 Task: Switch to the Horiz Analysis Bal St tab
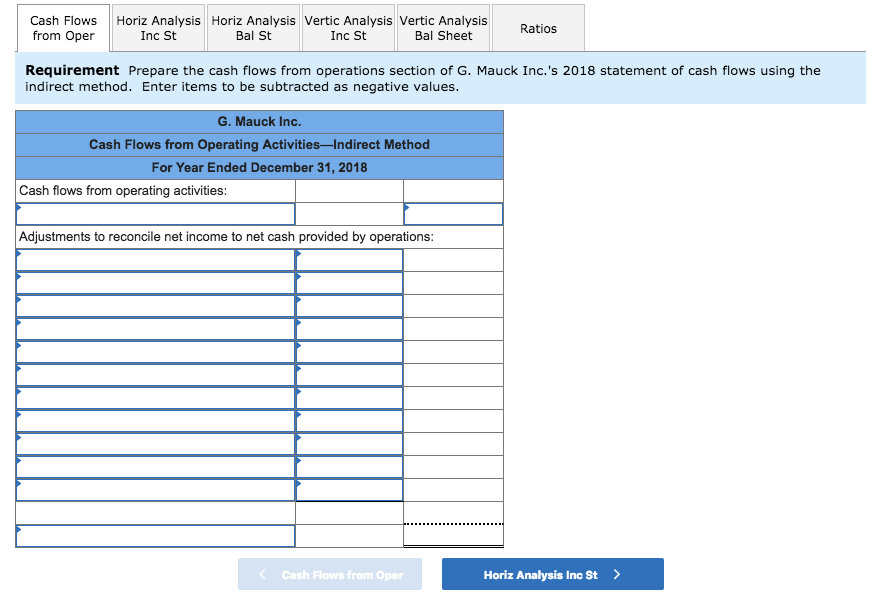click(252, 27)
